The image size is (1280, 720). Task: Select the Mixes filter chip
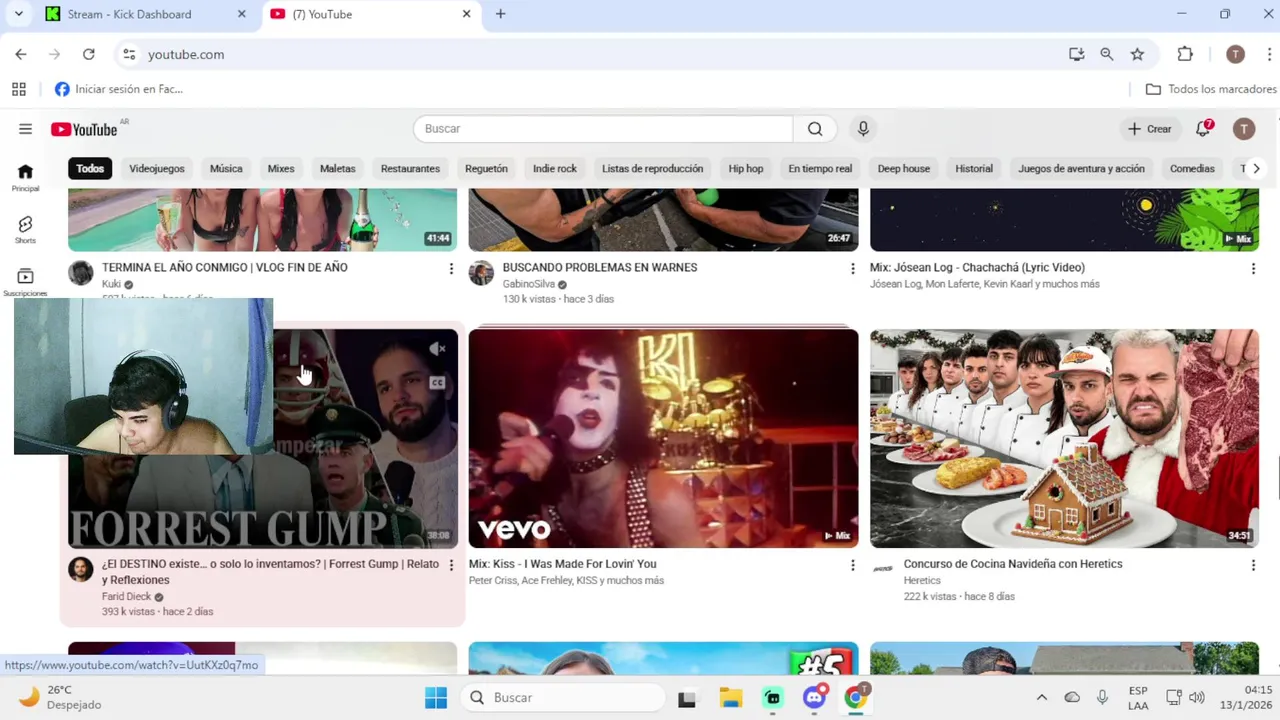(x=281, y=169)
